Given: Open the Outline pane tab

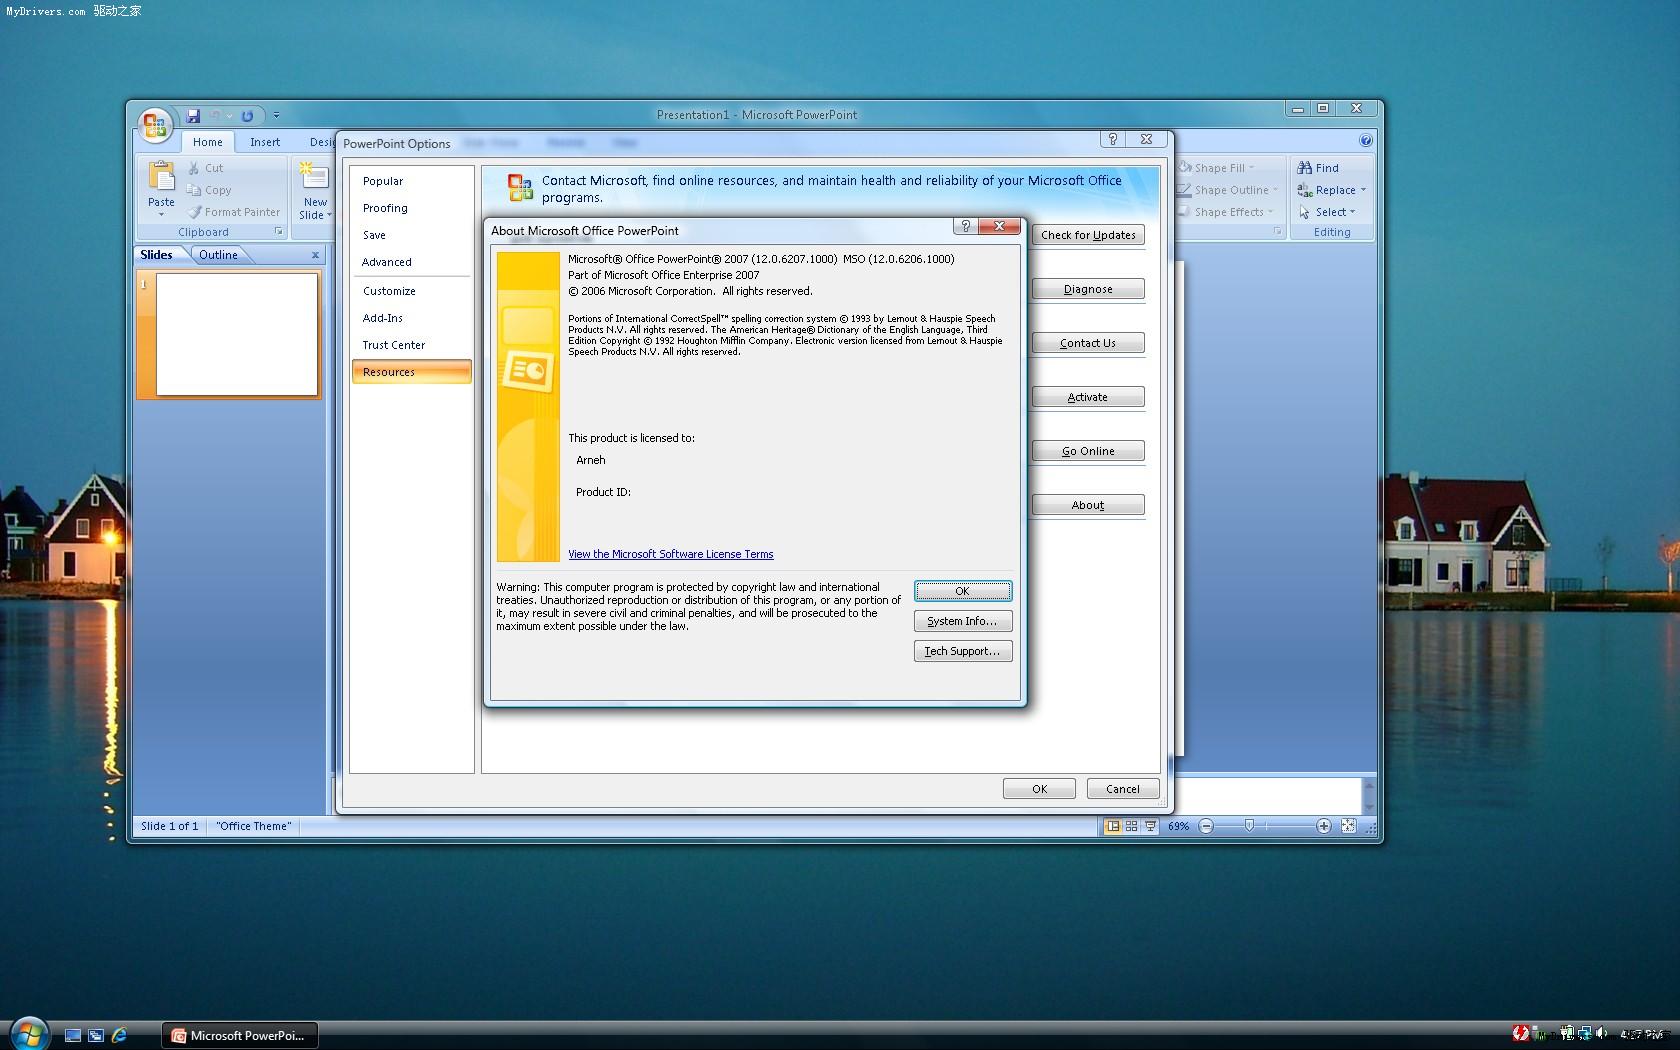Looking at the screenshot, I should click(218, 255).
